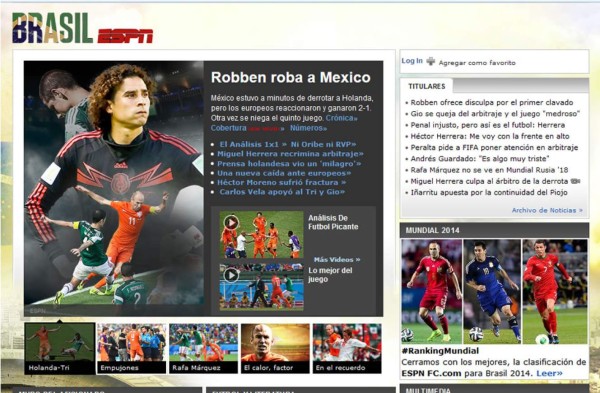Screen dimensions: 600x393
Task: Open the Cobertura link
Action: pos(228,128)
